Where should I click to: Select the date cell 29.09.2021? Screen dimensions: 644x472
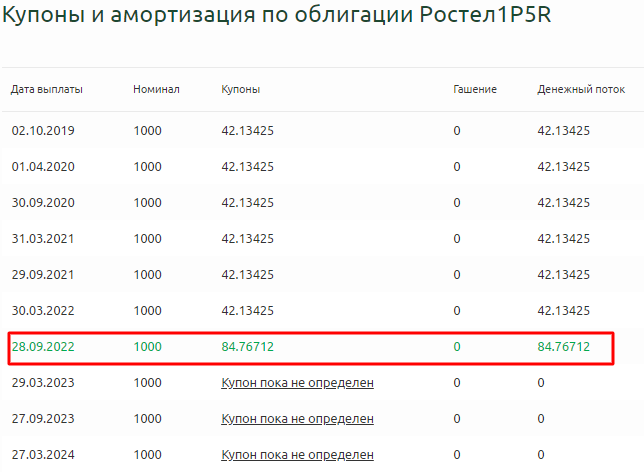43,275
